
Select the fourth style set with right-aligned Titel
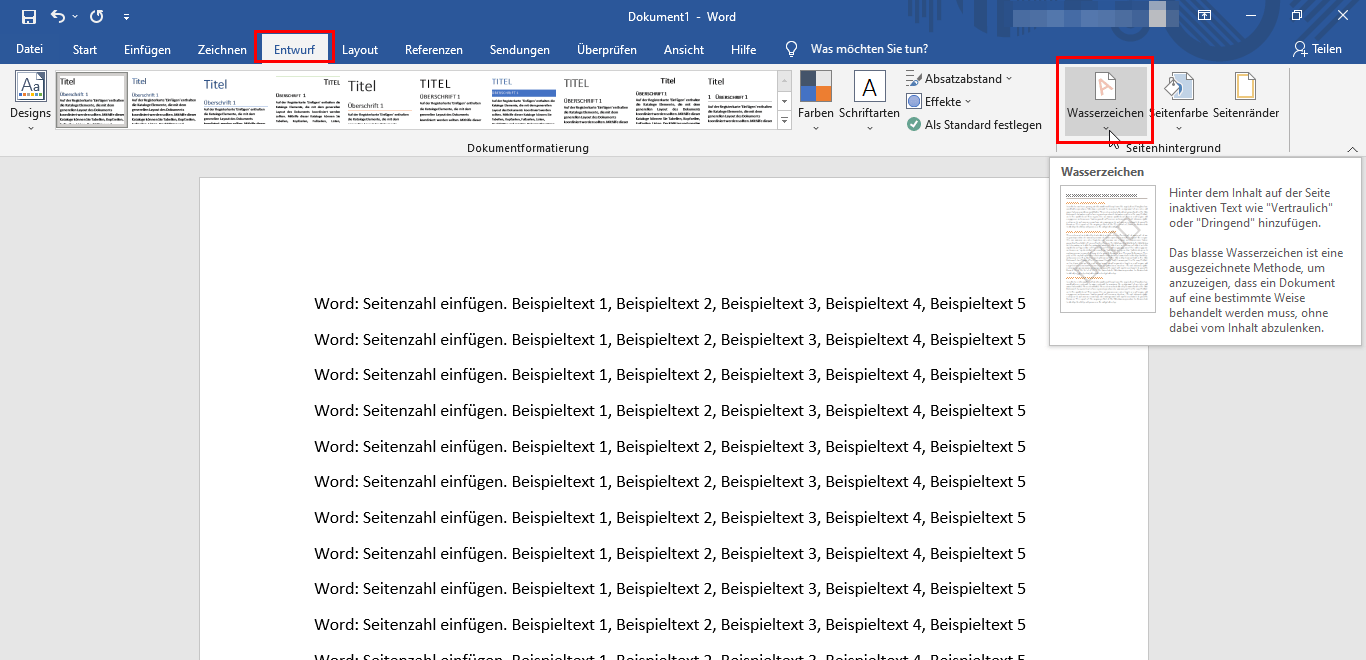click(308, 99)
